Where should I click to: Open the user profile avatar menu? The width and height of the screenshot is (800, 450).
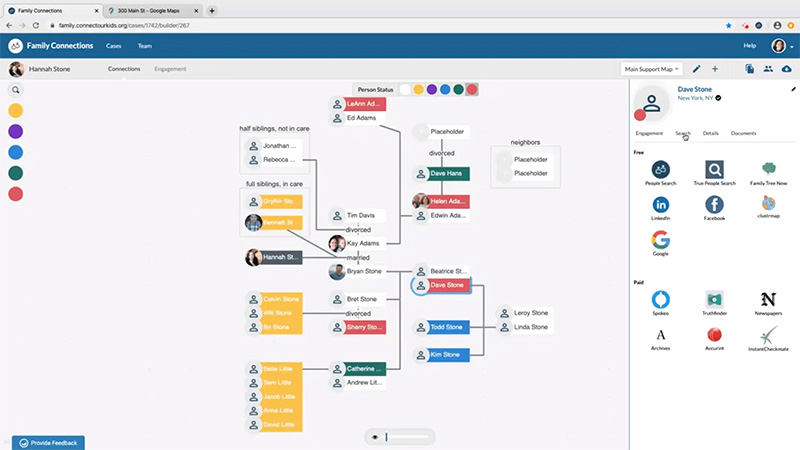pos(779,46)
